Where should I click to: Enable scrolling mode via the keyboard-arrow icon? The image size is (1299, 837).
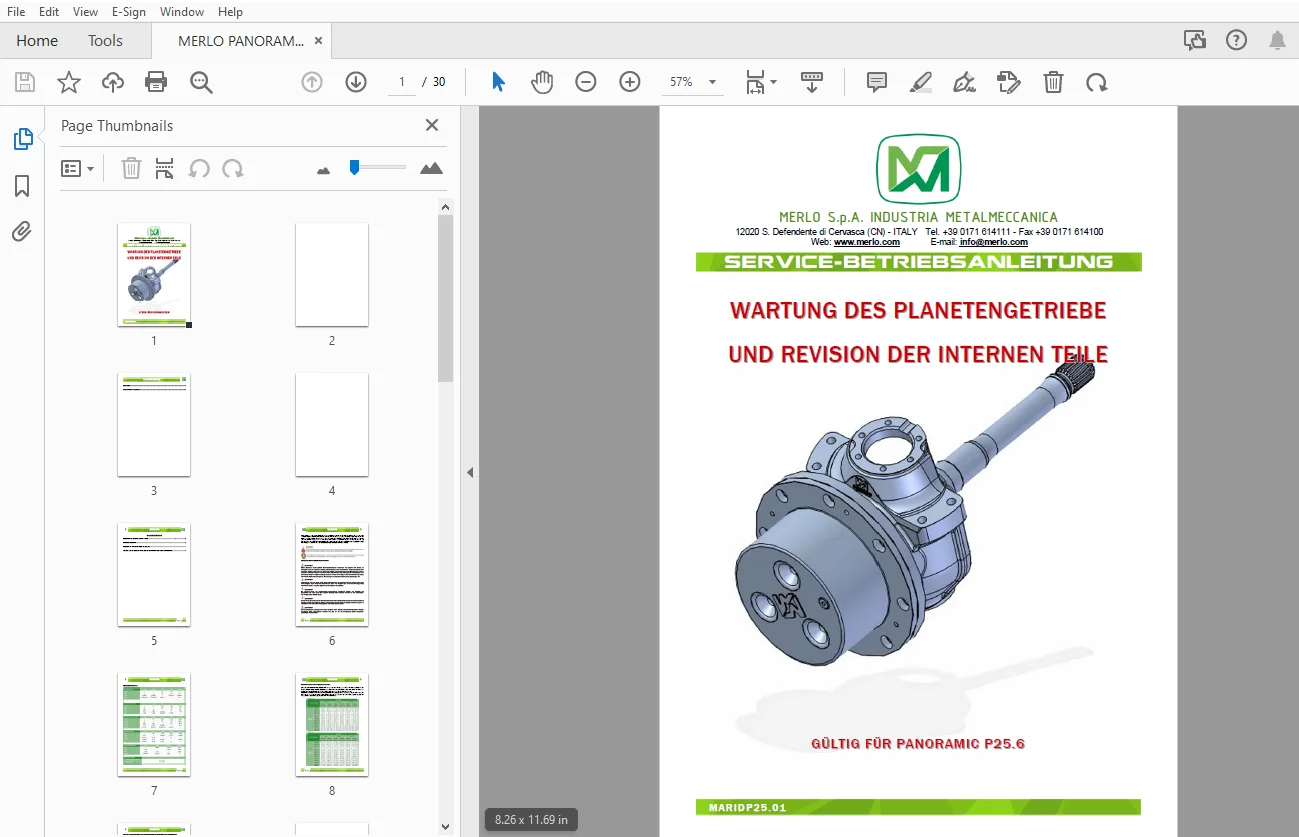pyautogui.click(x=811, y=82)
